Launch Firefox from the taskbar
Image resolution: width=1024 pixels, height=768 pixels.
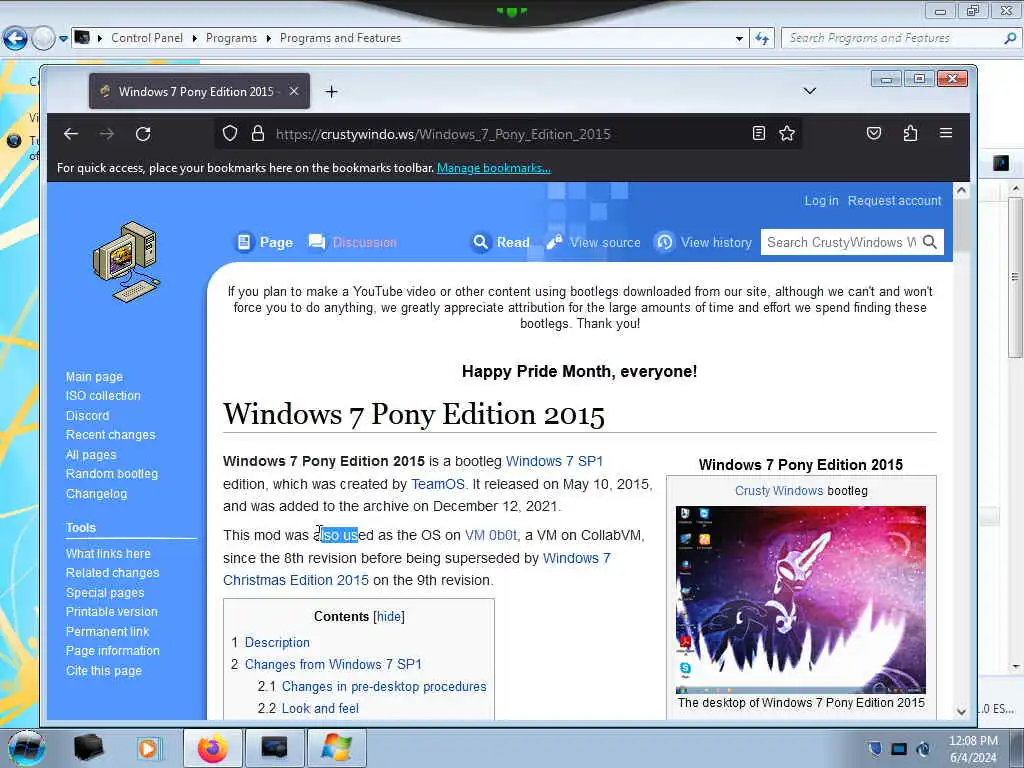(213, 748)
